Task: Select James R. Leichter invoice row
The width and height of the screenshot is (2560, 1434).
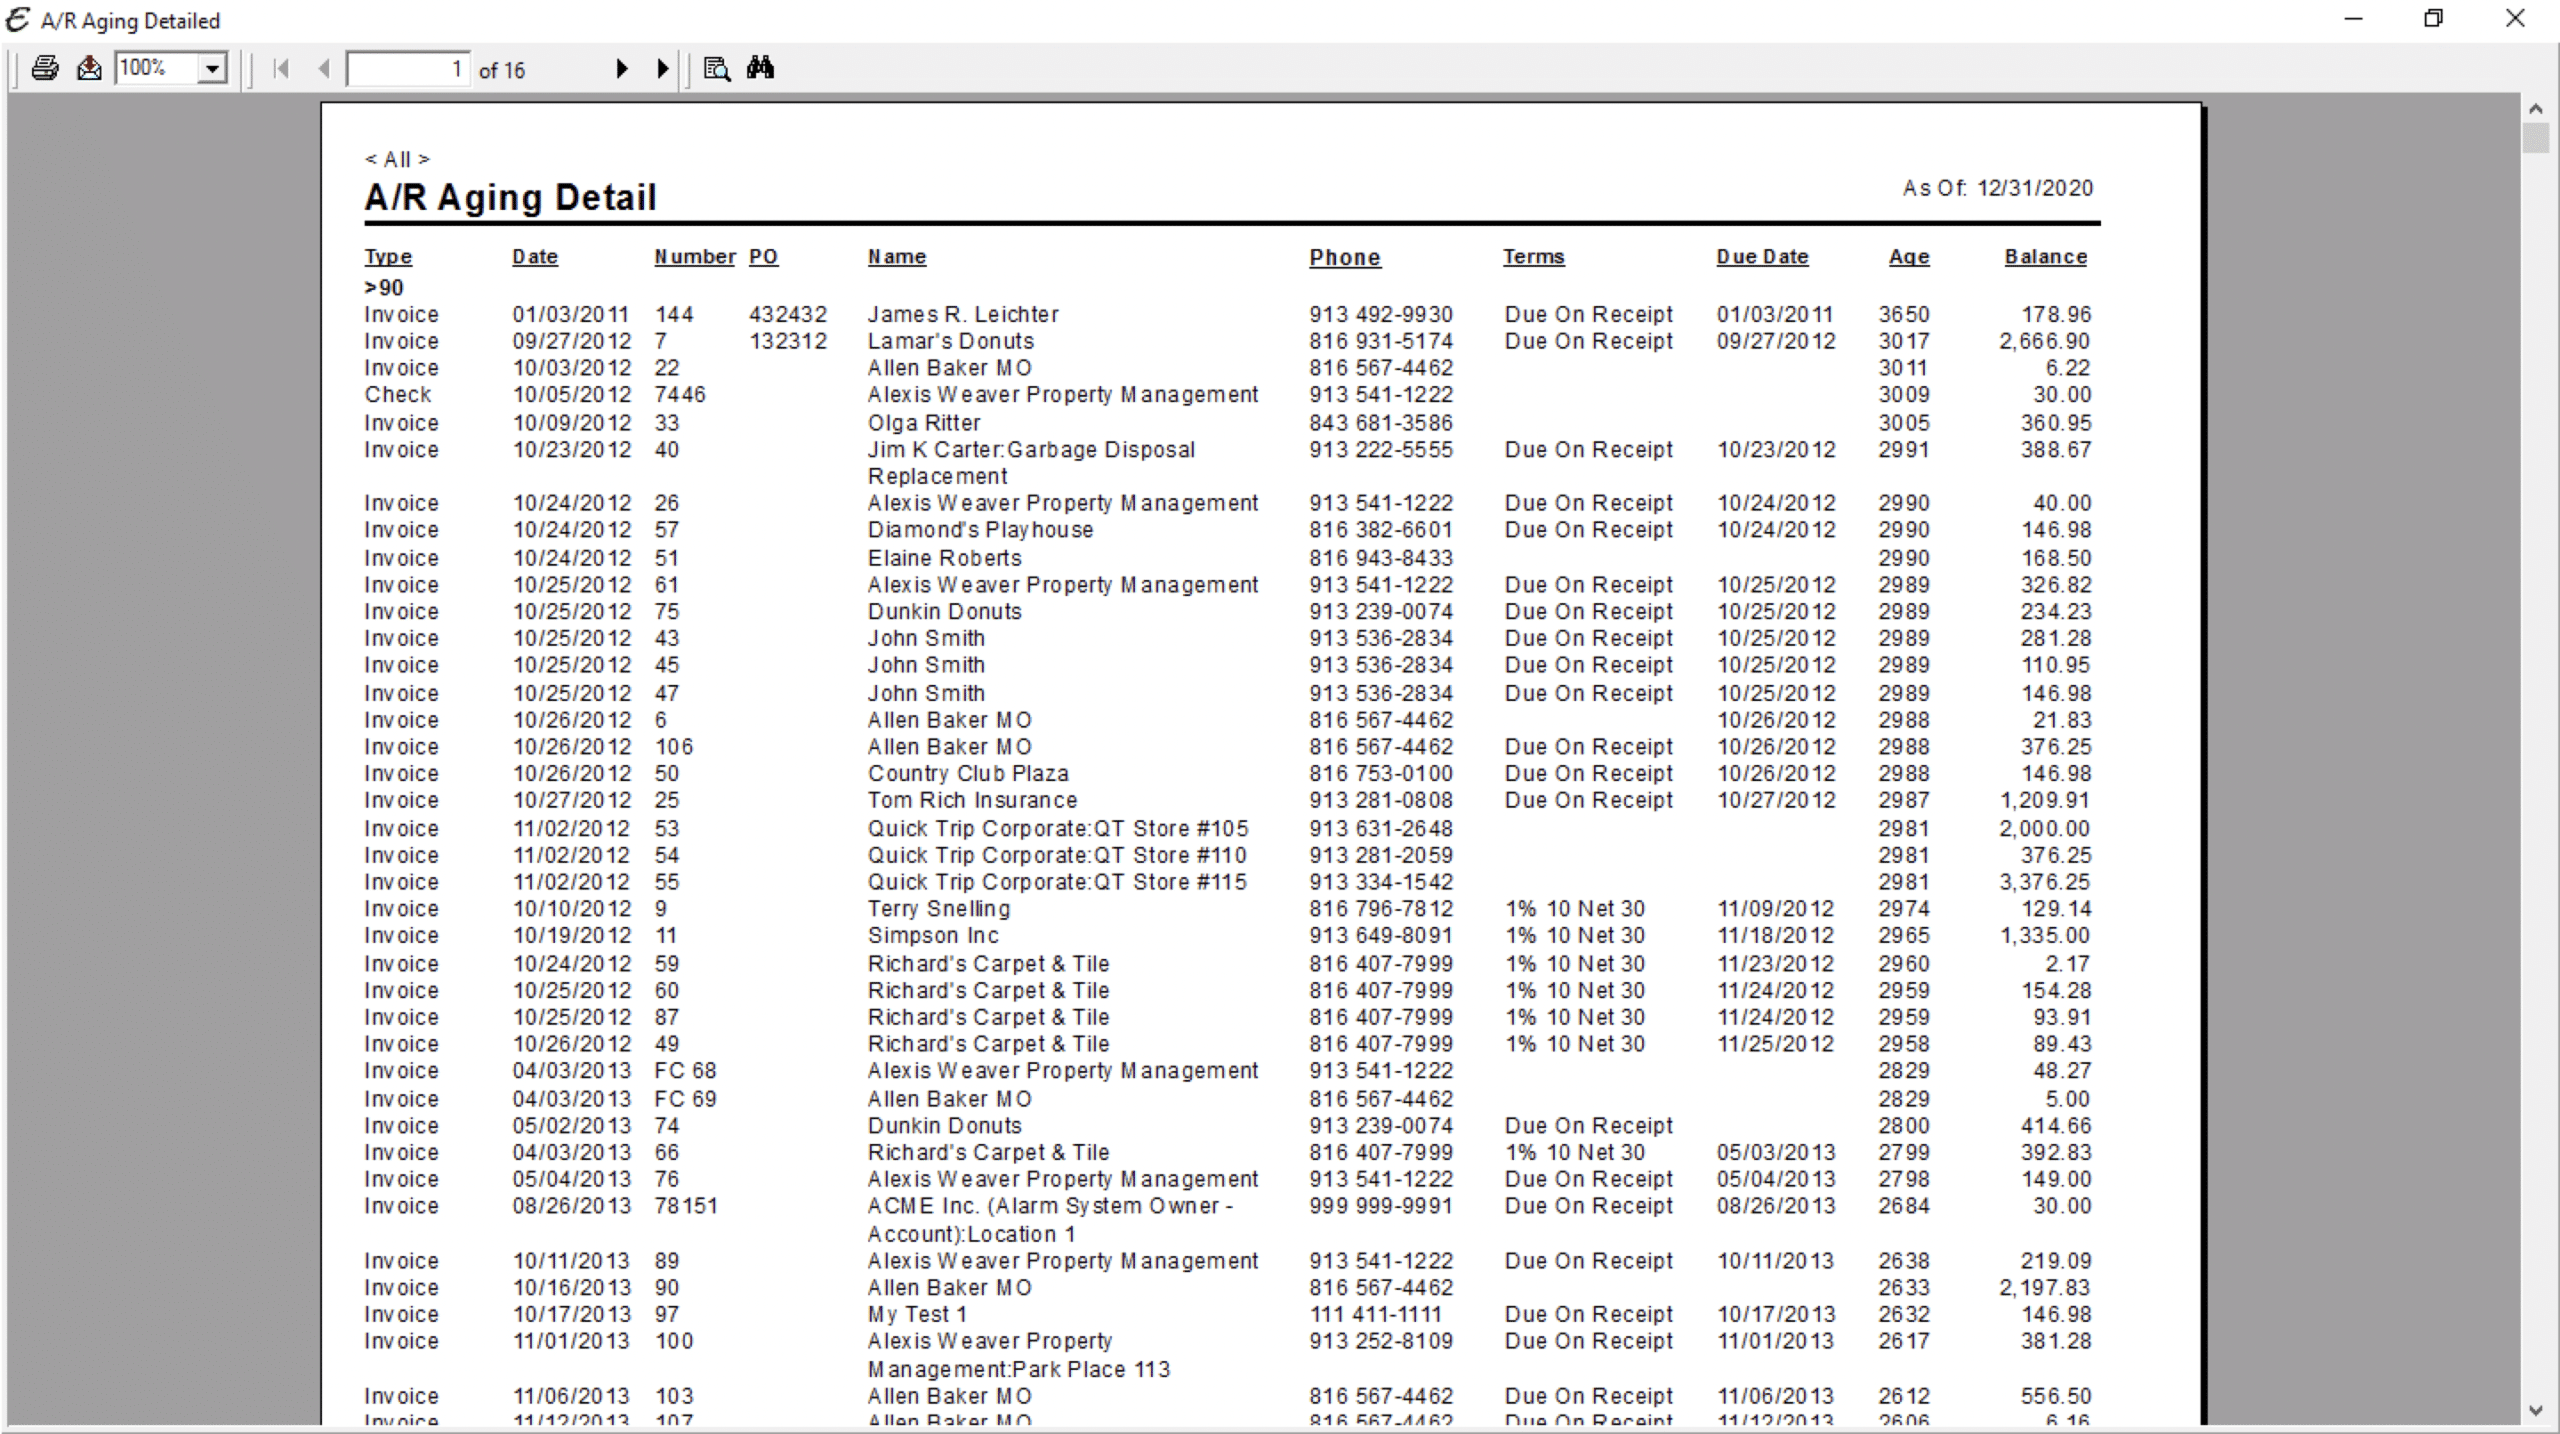Action: click(x=962, y=314)
